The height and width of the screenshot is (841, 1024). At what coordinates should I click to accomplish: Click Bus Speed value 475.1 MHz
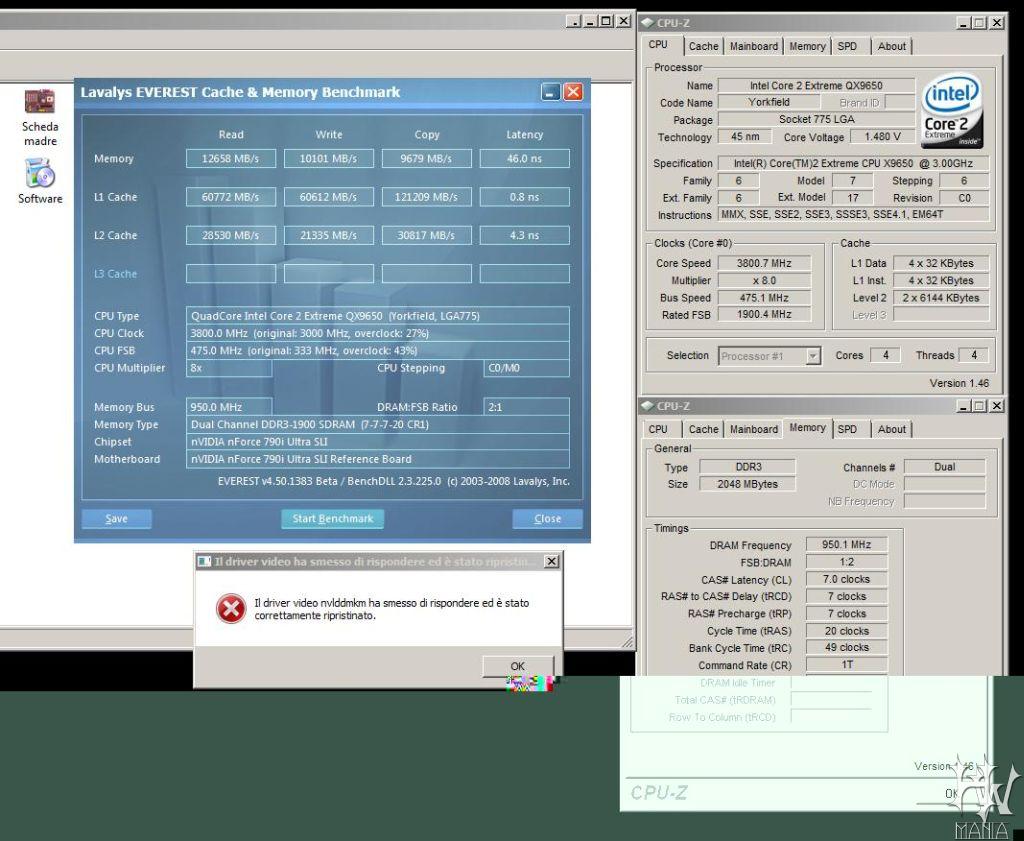[x=764, y=298]
